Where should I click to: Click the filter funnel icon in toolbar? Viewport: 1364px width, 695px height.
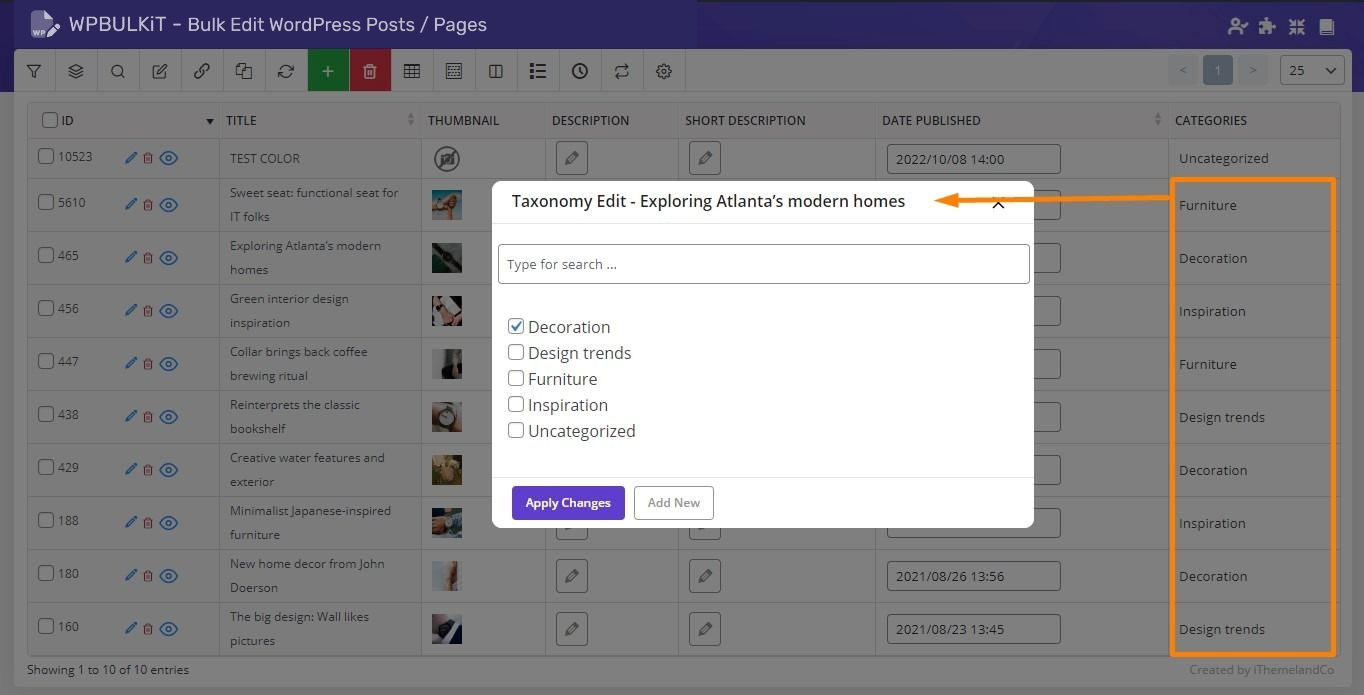[34, 71]
